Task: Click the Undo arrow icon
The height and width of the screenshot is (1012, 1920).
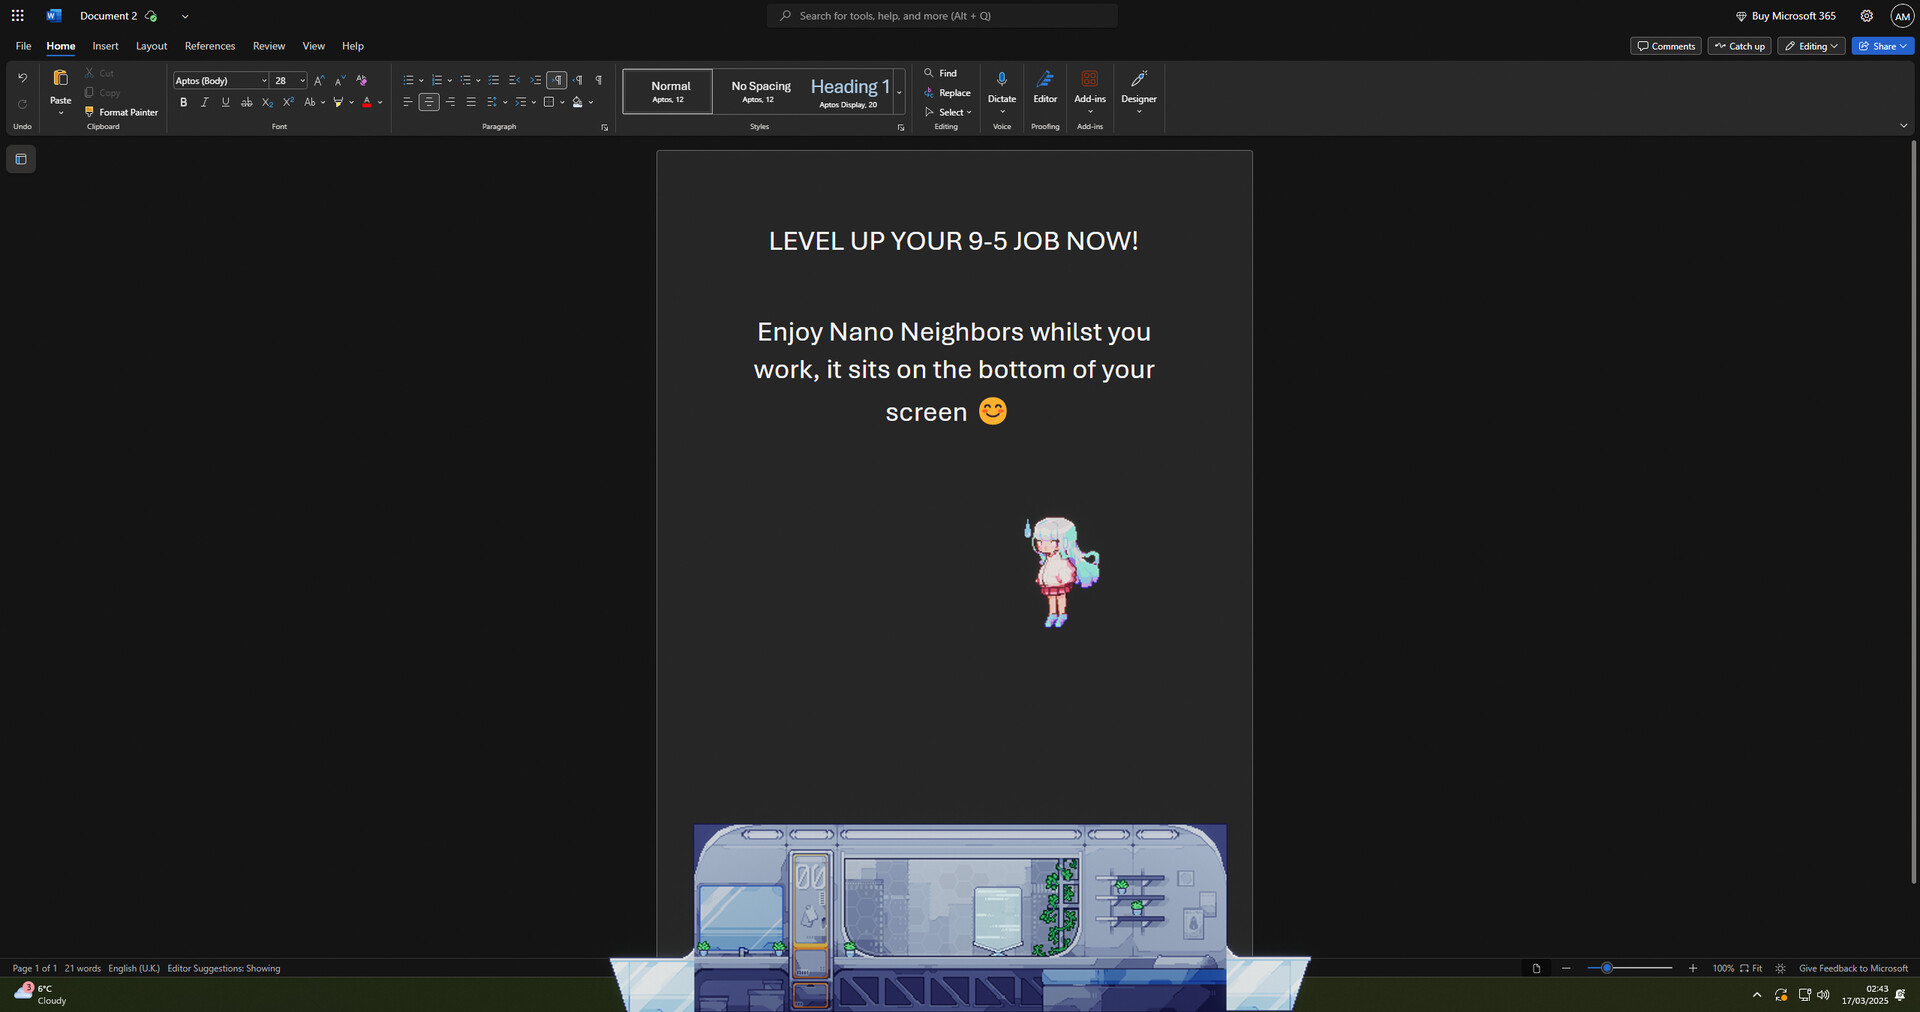Action: pos(22,78)
